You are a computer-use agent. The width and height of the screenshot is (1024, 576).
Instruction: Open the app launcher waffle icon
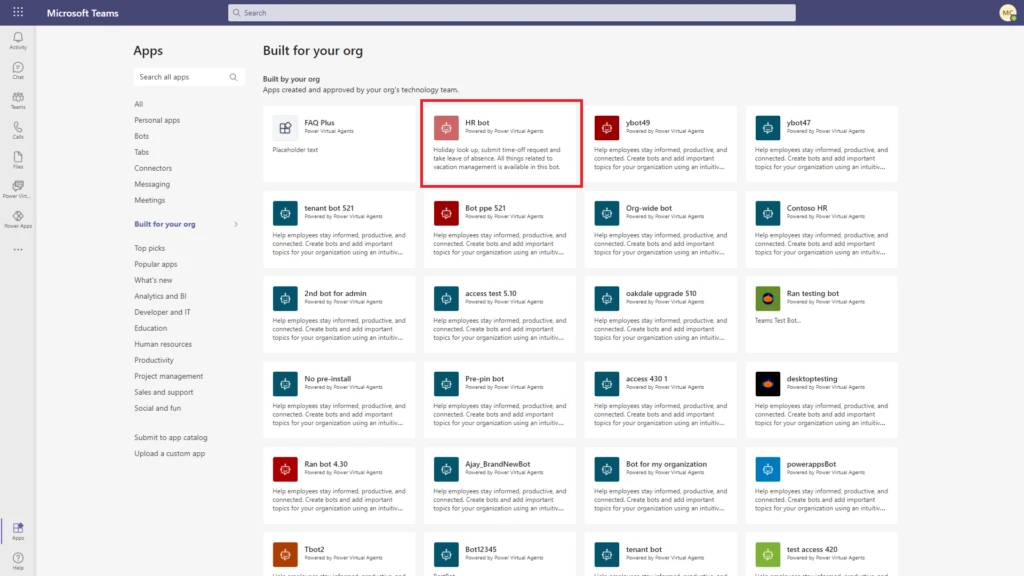click(x=16, y=12)
